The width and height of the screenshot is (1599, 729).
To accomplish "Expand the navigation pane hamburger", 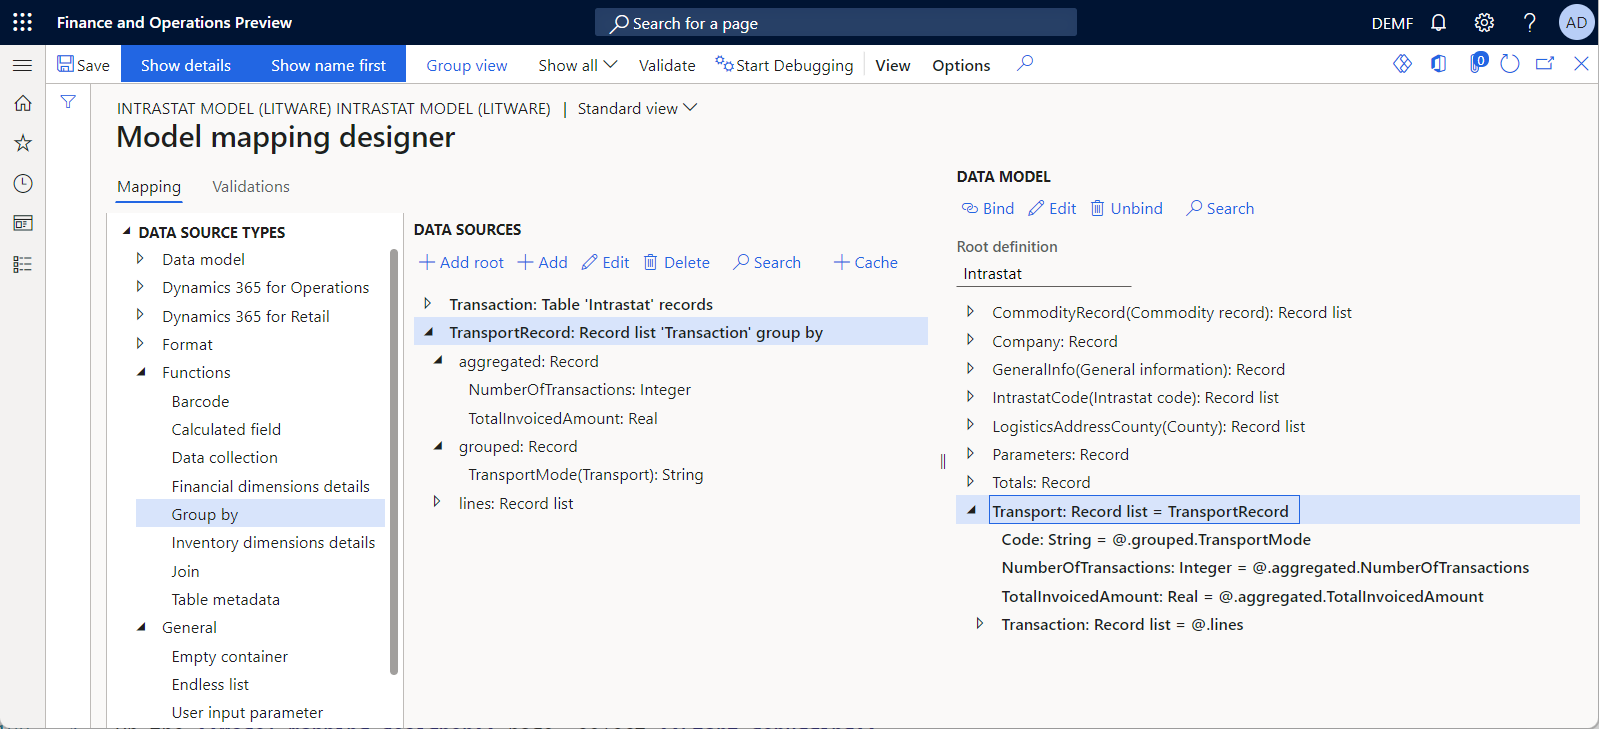I will (22, 65).
